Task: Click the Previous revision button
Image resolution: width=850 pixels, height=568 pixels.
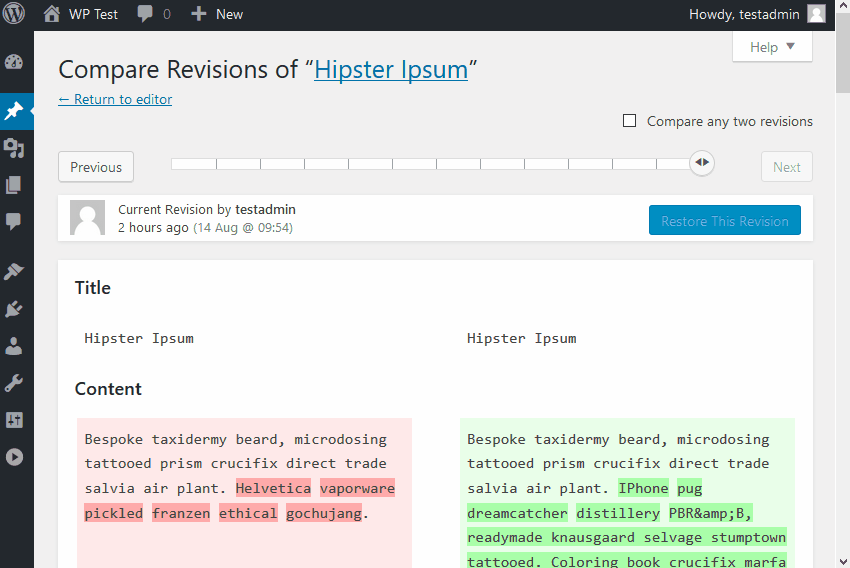Action: pyautogui.click(x=96, y=167)
